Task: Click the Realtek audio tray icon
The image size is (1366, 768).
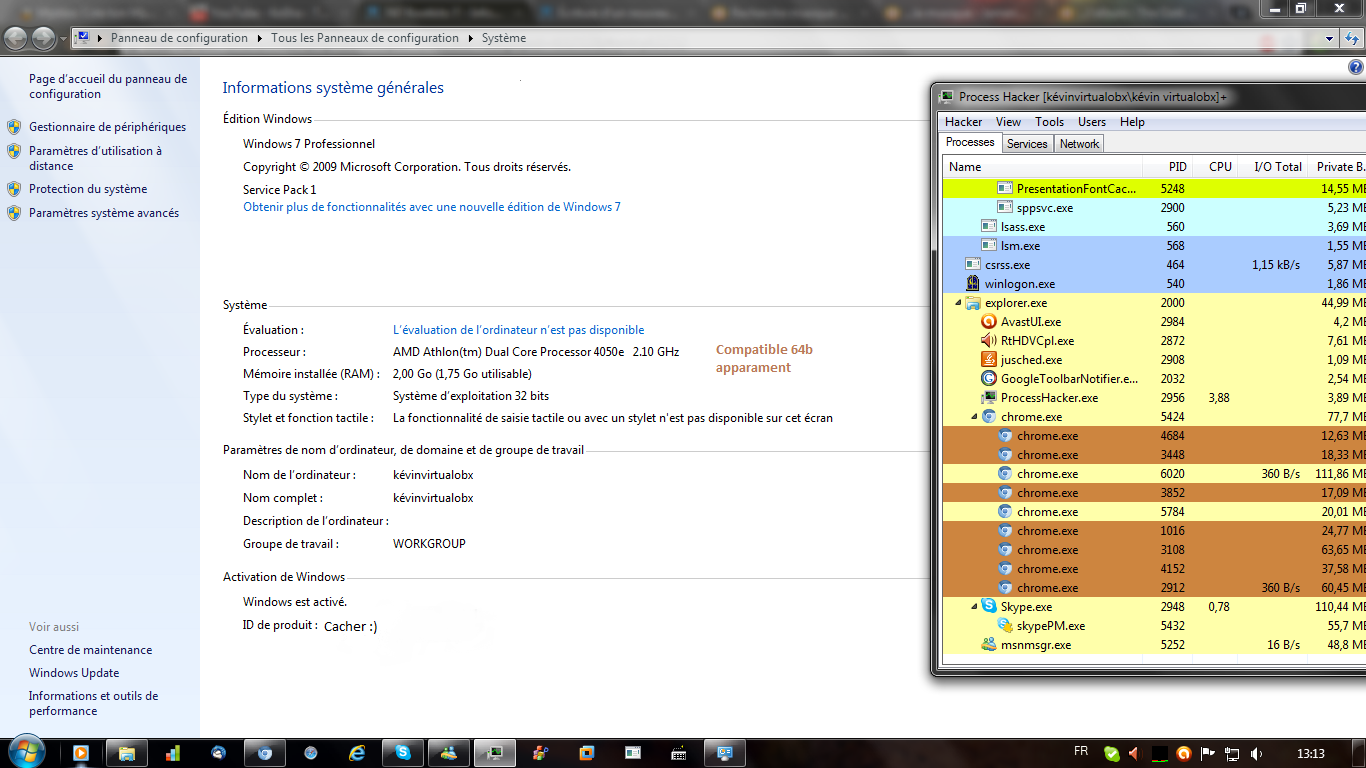Action: 1134,753
